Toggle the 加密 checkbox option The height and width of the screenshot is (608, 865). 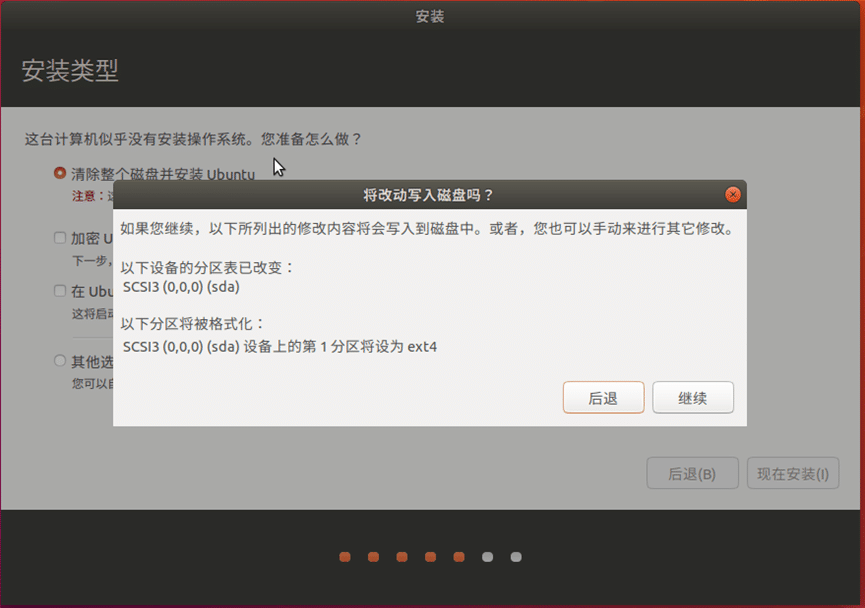(60, 238)
